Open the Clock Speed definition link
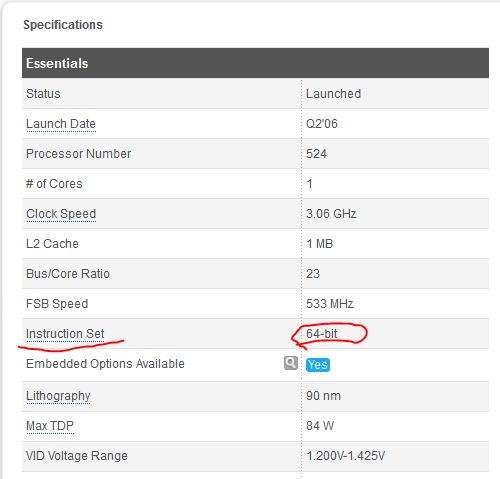 tap(61, 214)
